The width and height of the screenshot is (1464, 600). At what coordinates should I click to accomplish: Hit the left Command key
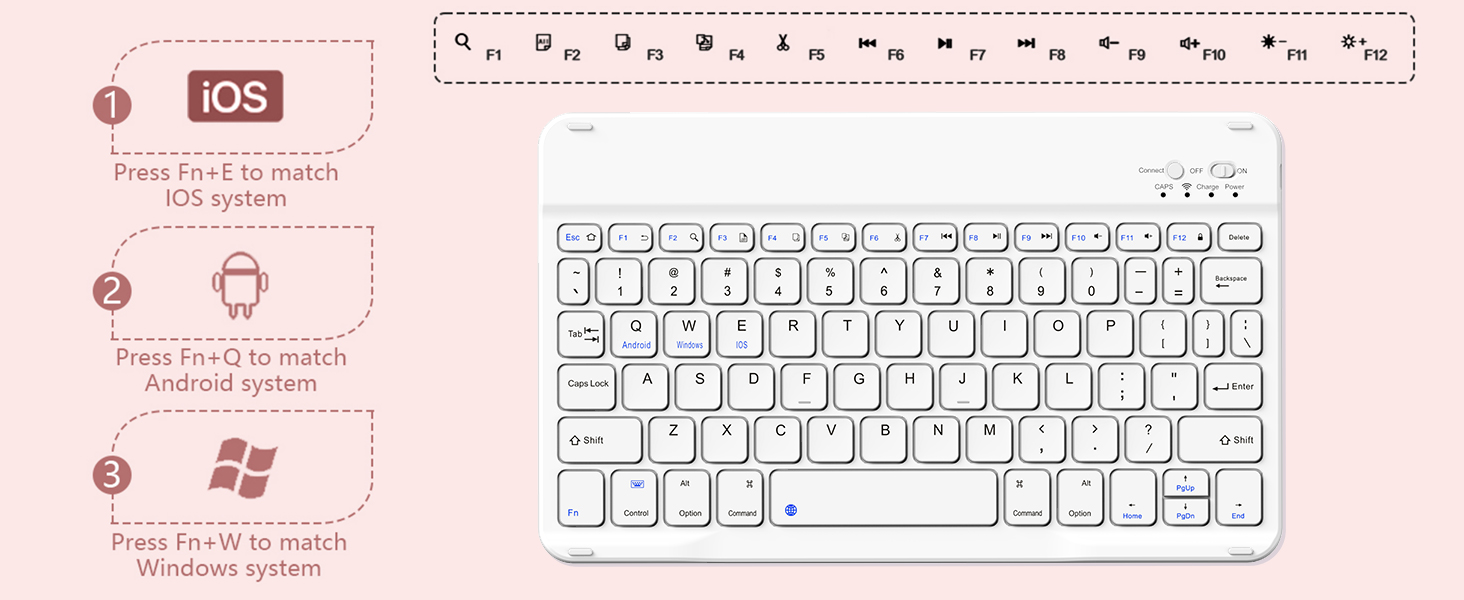tap(741, 497)
